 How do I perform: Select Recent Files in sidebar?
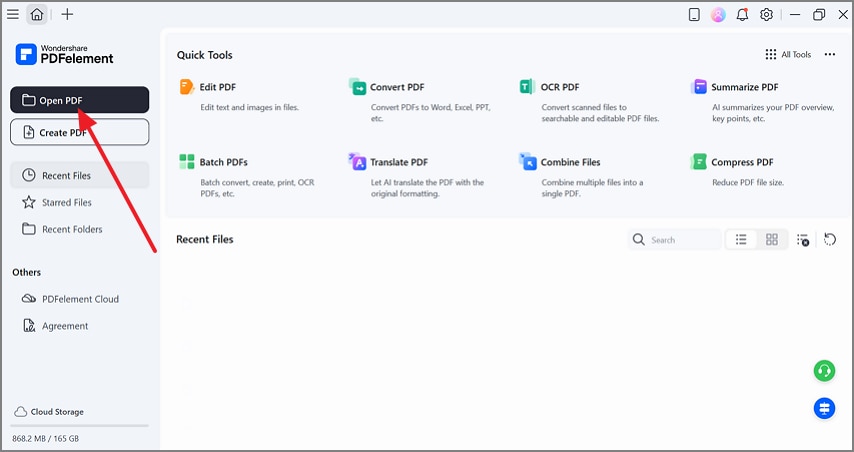click(80, 175)
